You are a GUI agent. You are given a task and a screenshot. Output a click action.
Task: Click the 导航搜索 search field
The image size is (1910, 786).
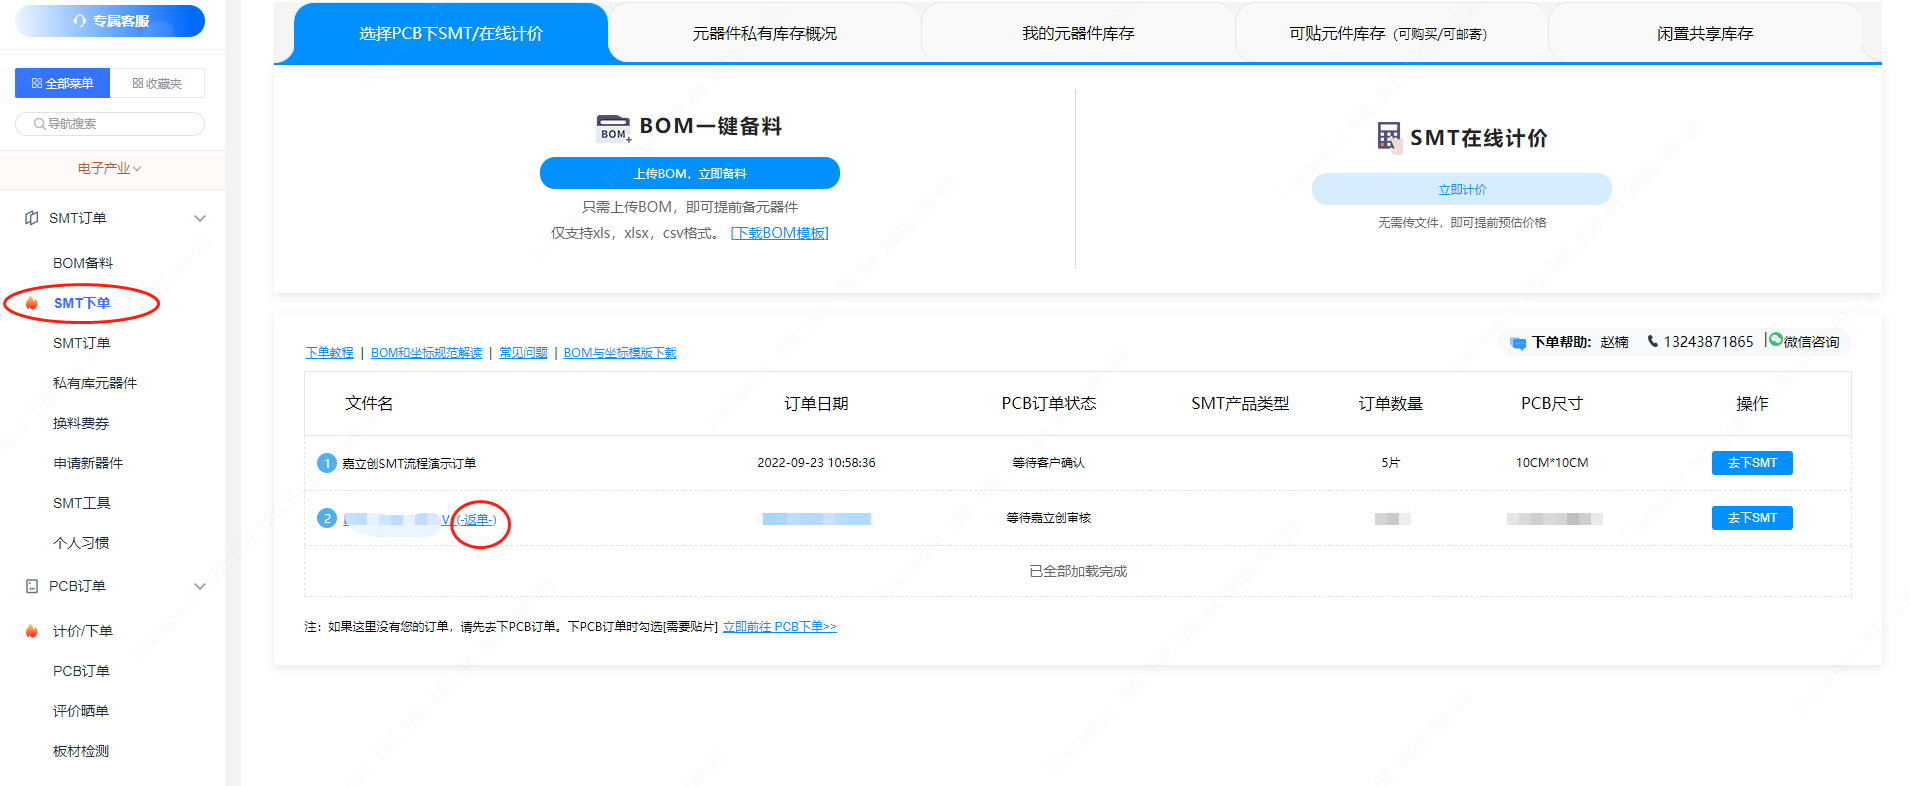(110, 124)
